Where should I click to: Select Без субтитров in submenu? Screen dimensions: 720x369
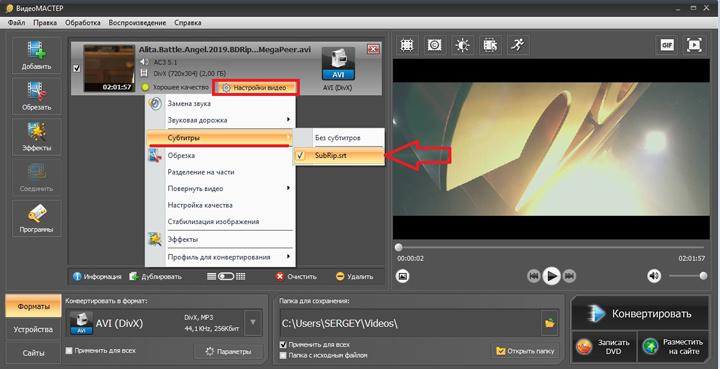click(x=339, y=138)
